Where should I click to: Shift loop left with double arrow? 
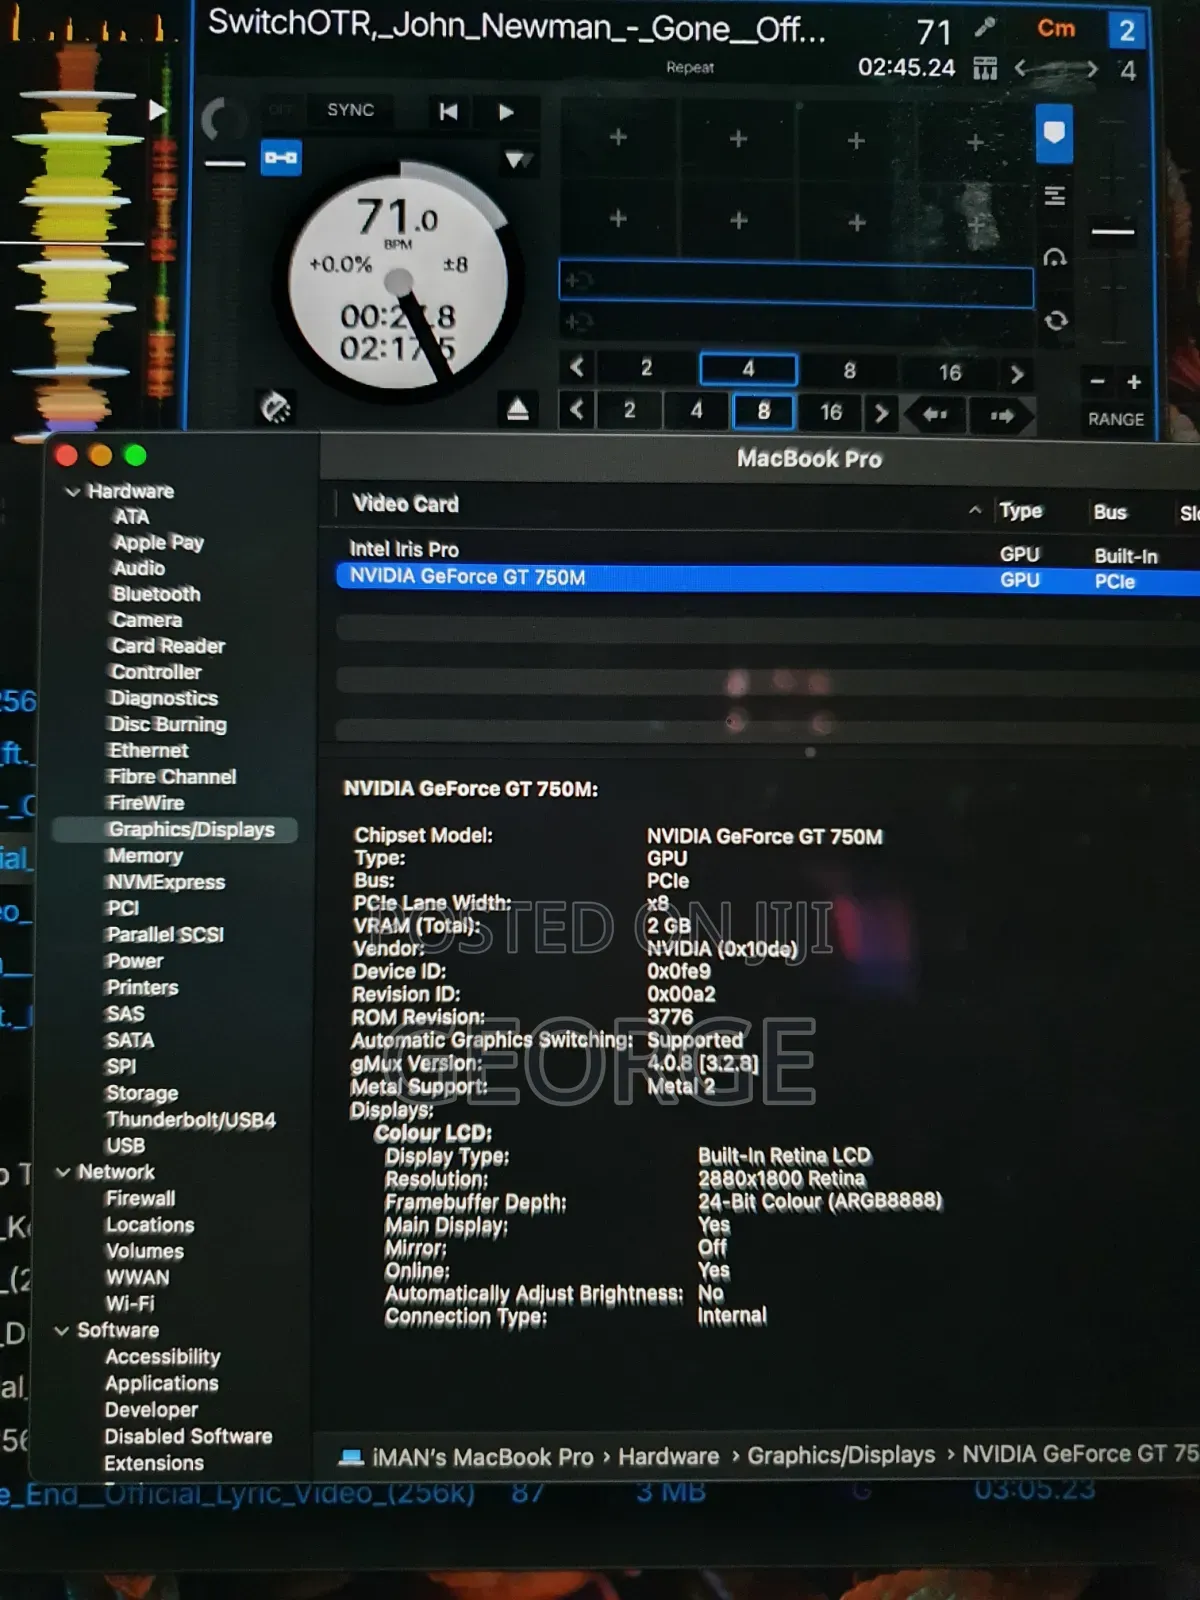tap(934, 413)
